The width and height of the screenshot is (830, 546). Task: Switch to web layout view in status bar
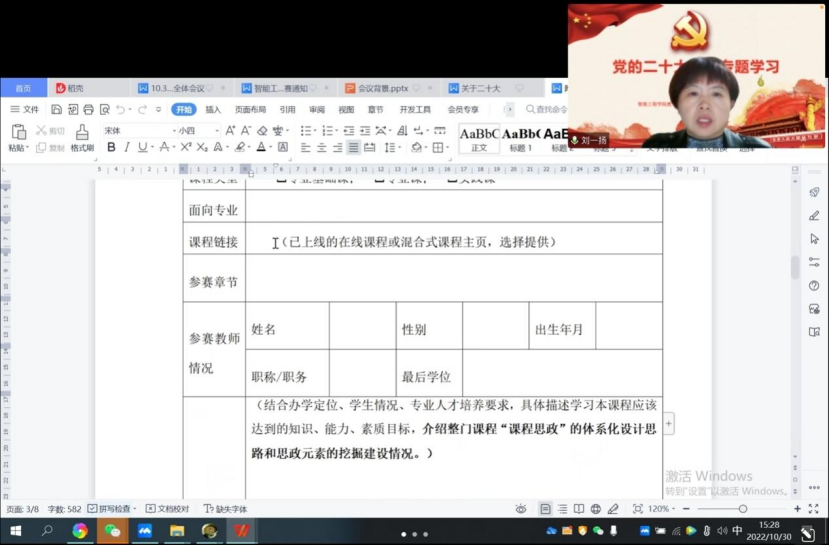(x=595, y=509)
